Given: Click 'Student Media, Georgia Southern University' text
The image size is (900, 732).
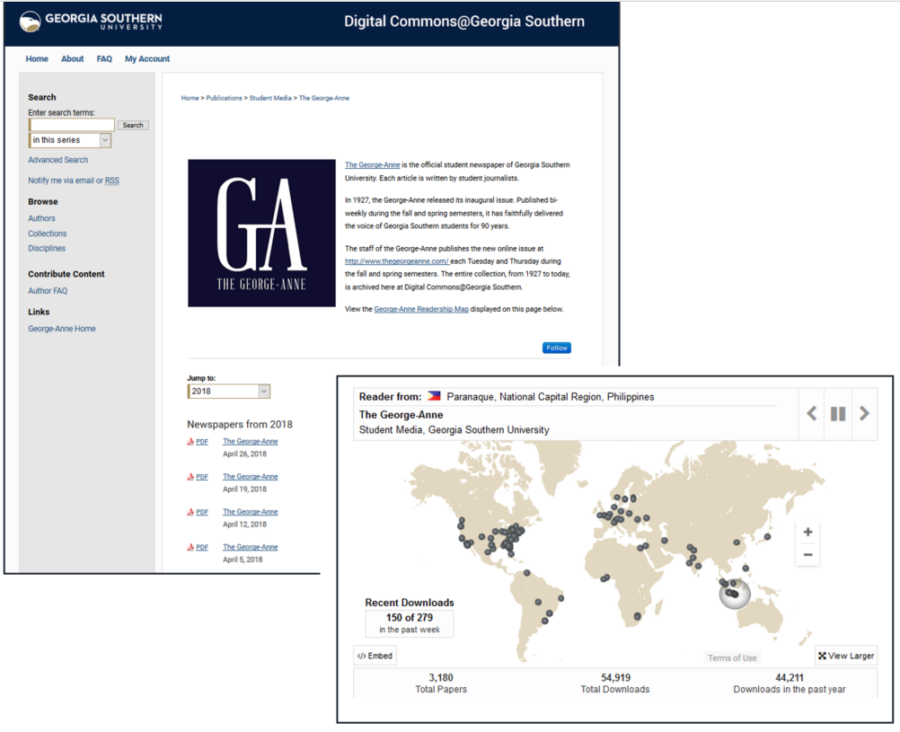Looking at the screenshot, I should [x=454, y=430].
